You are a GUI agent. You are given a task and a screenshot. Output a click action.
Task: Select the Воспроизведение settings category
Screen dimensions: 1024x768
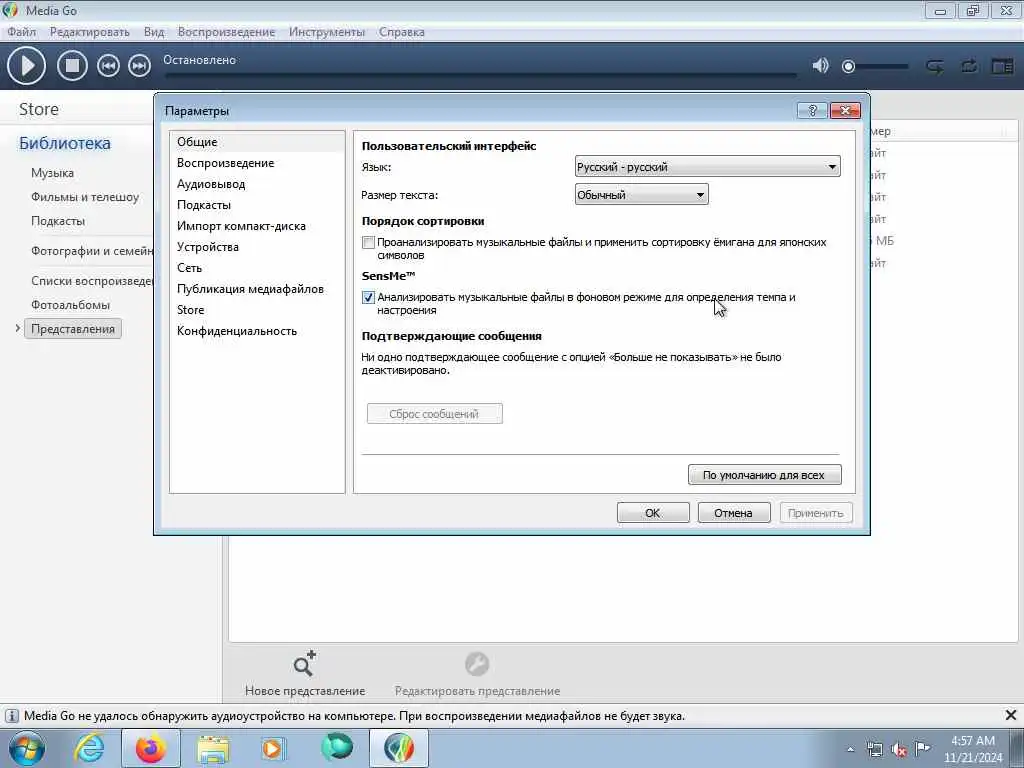click(x=257, y=163)
